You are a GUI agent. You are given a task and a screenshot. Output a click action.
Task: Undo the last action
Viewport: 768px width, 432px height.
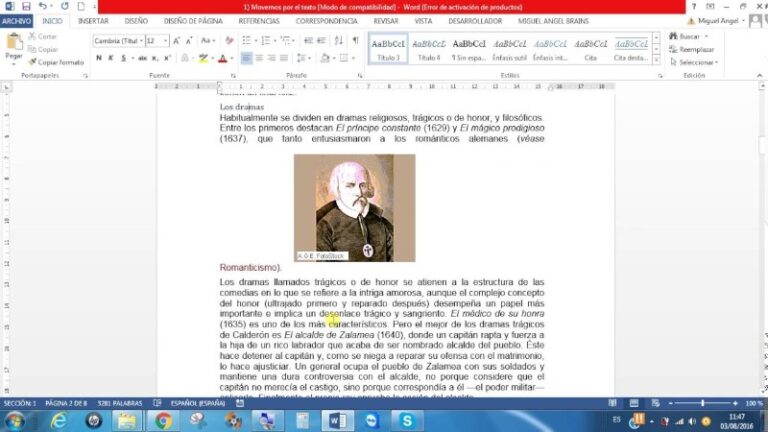click(43, 6)
